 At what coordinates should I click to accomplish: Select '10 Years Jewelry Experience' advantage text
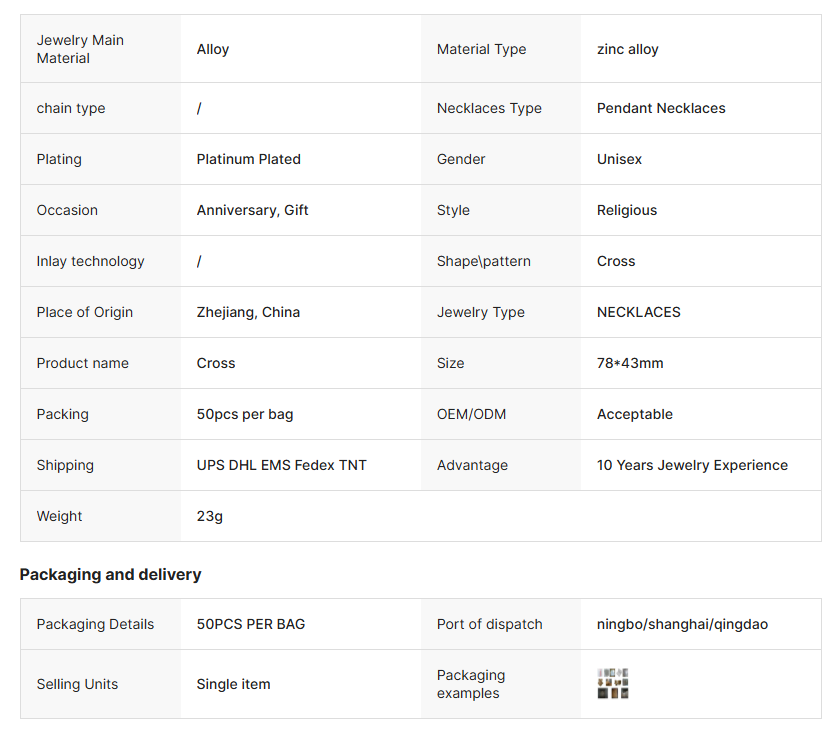[x=692, y=465]
